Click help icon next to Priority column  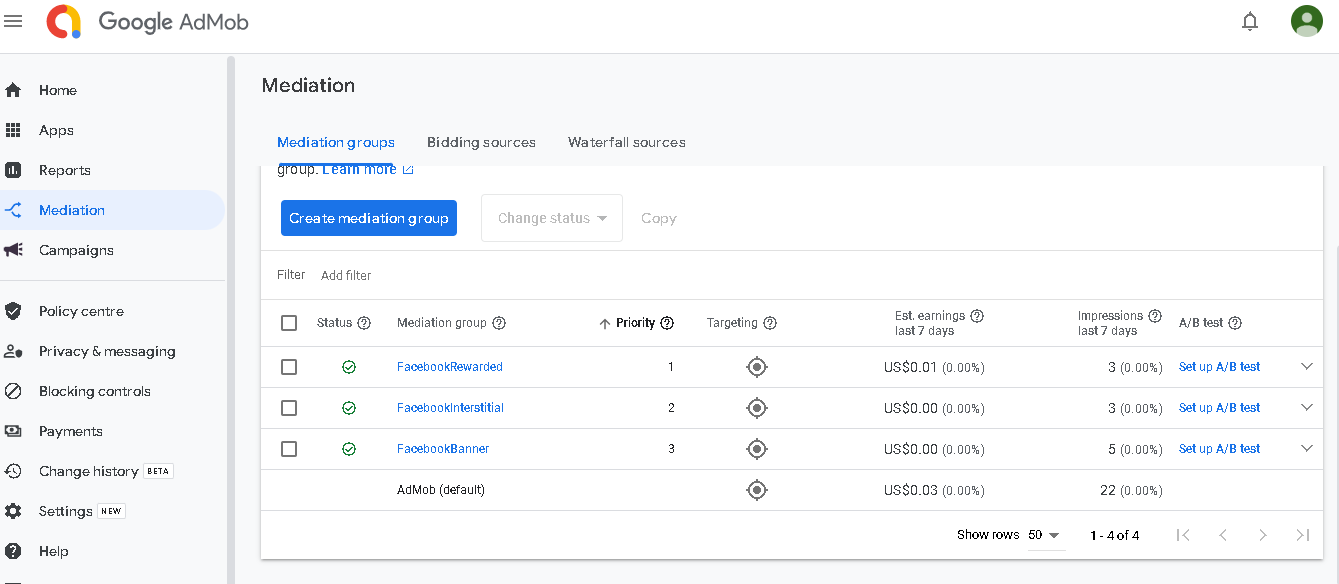tap(667, 323)
